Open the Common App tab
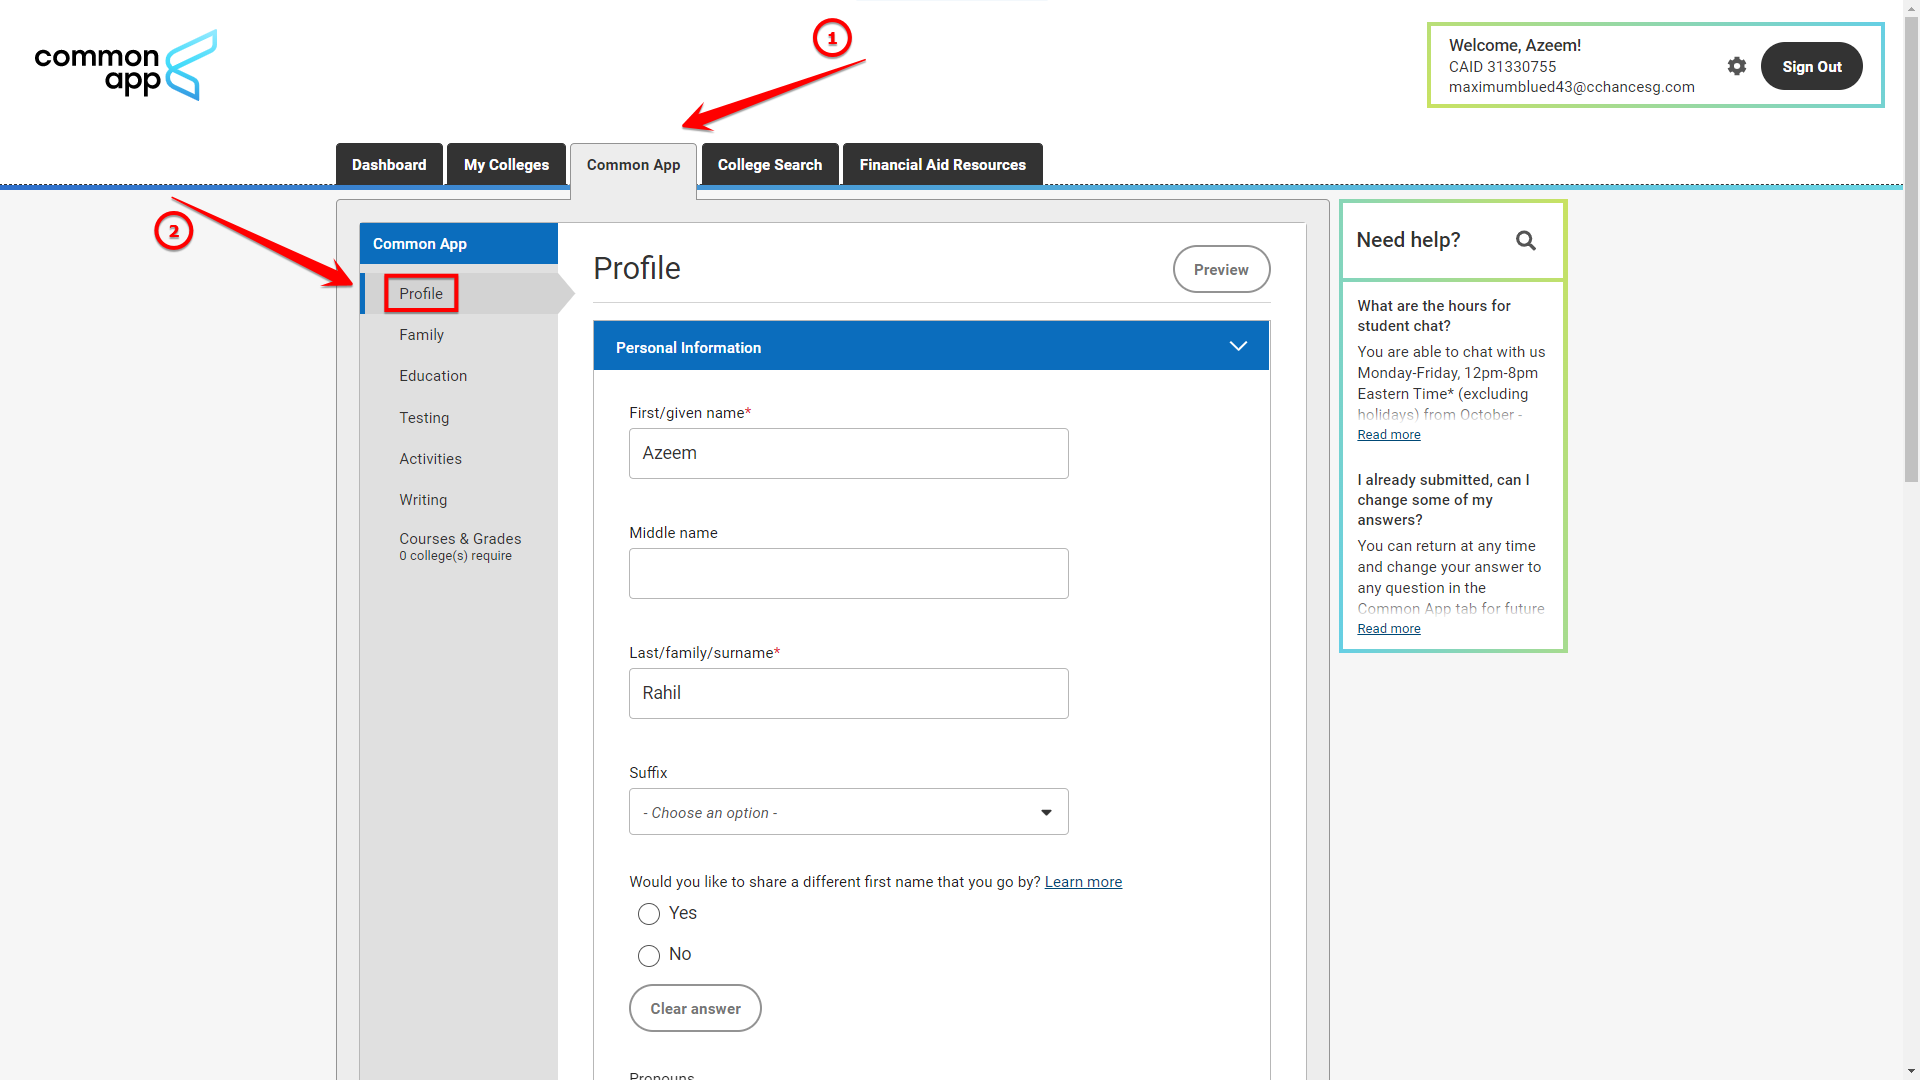 click(633, 164)
